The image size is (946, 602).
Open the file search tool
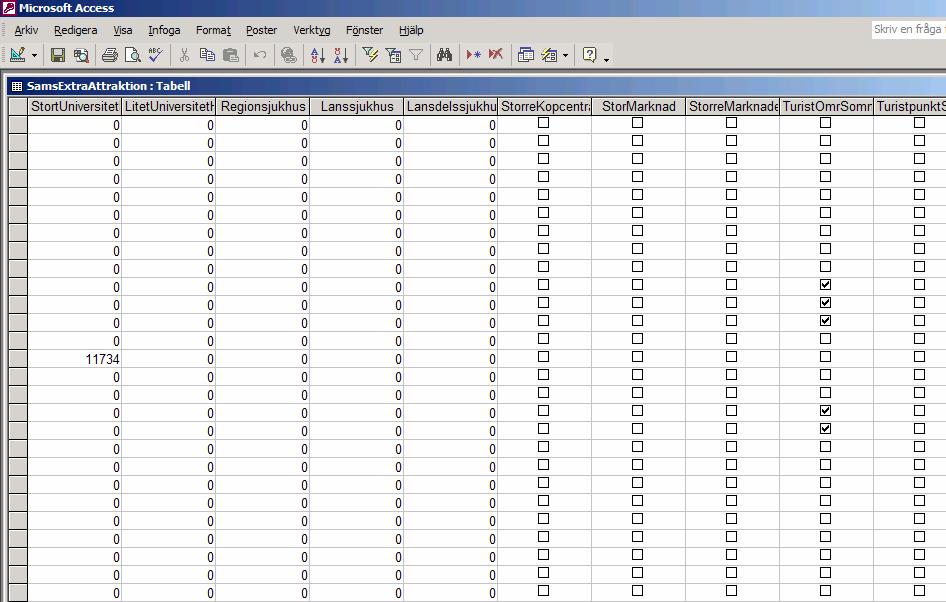(81, 55)
